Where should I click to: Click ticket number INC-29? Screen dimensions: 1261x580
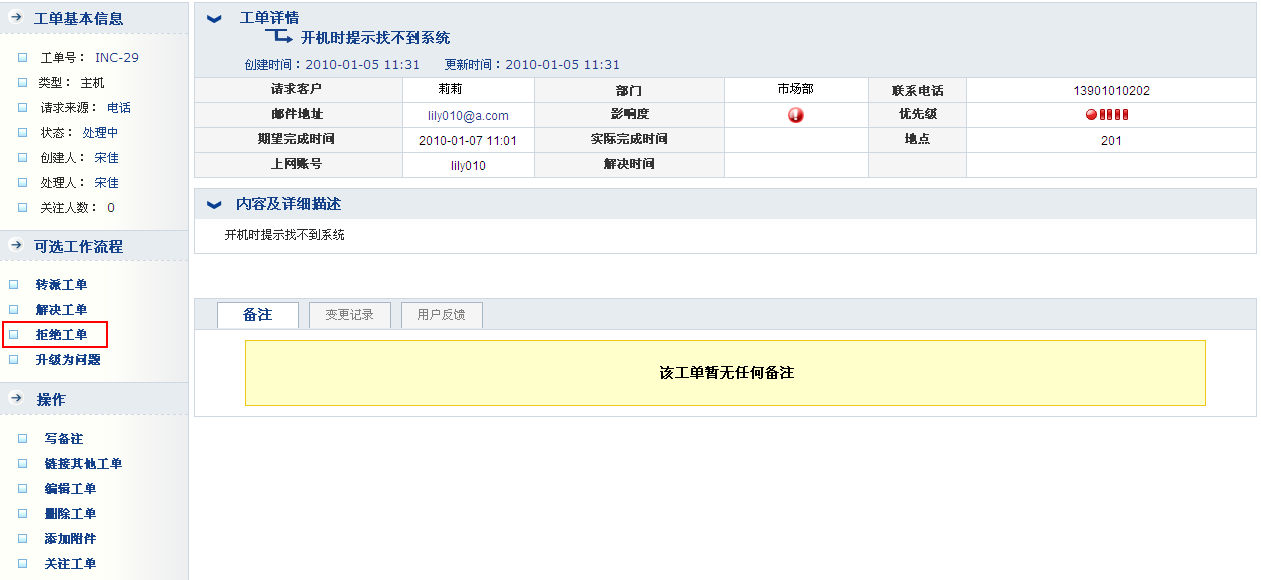117,58
